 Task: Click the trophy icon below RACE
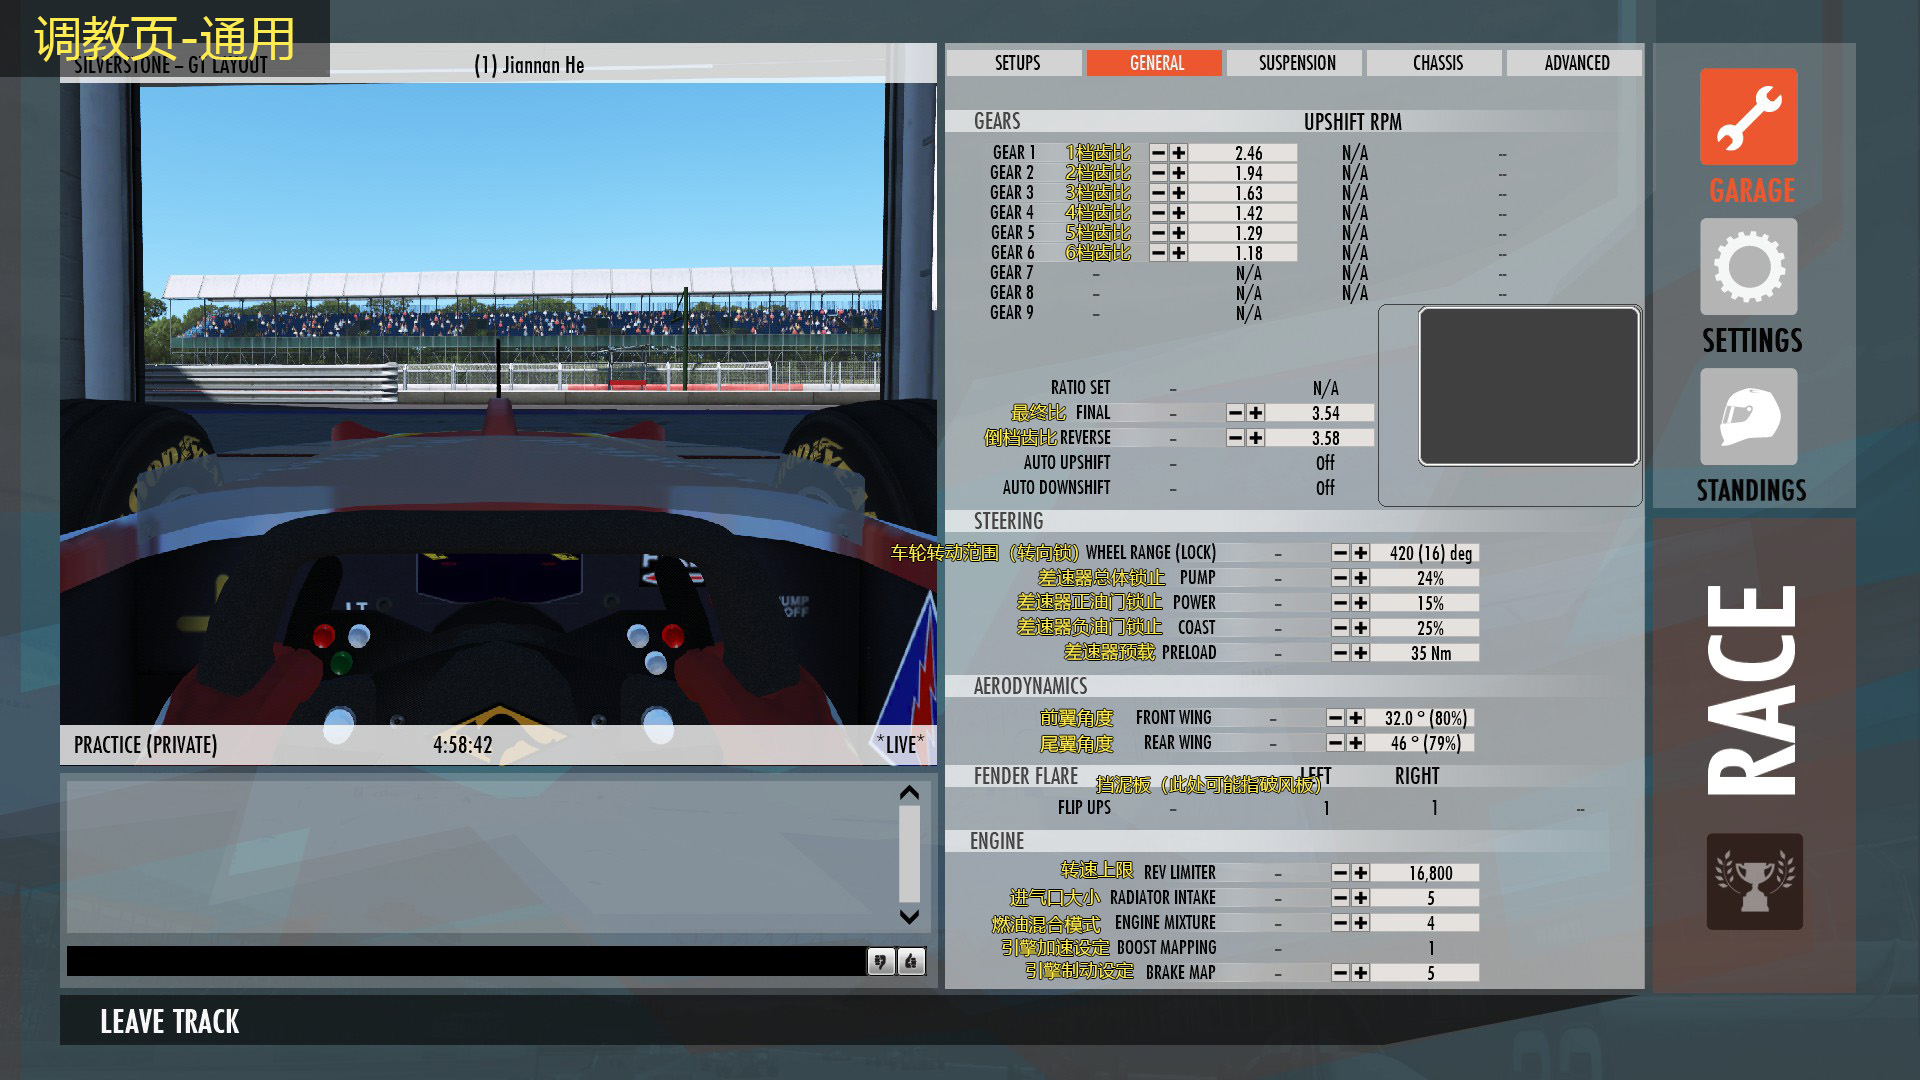coord(1754,881)
